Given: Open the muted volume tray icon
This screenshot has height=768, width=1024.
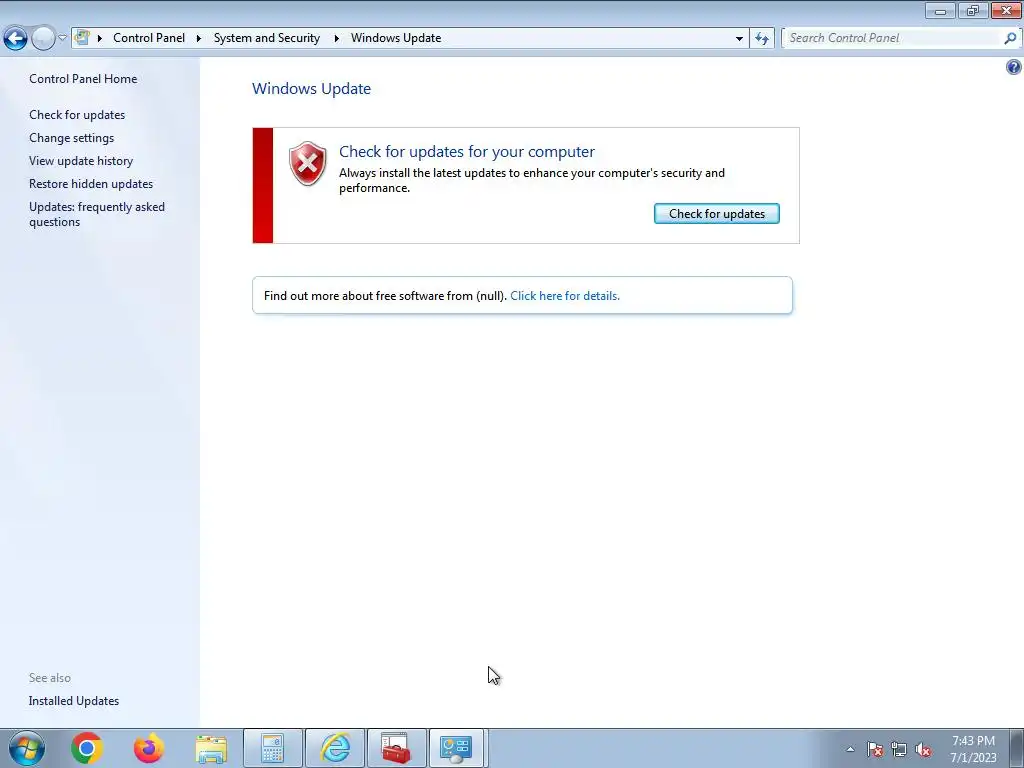Looking at the screenshot, I should tap(923, 749).
